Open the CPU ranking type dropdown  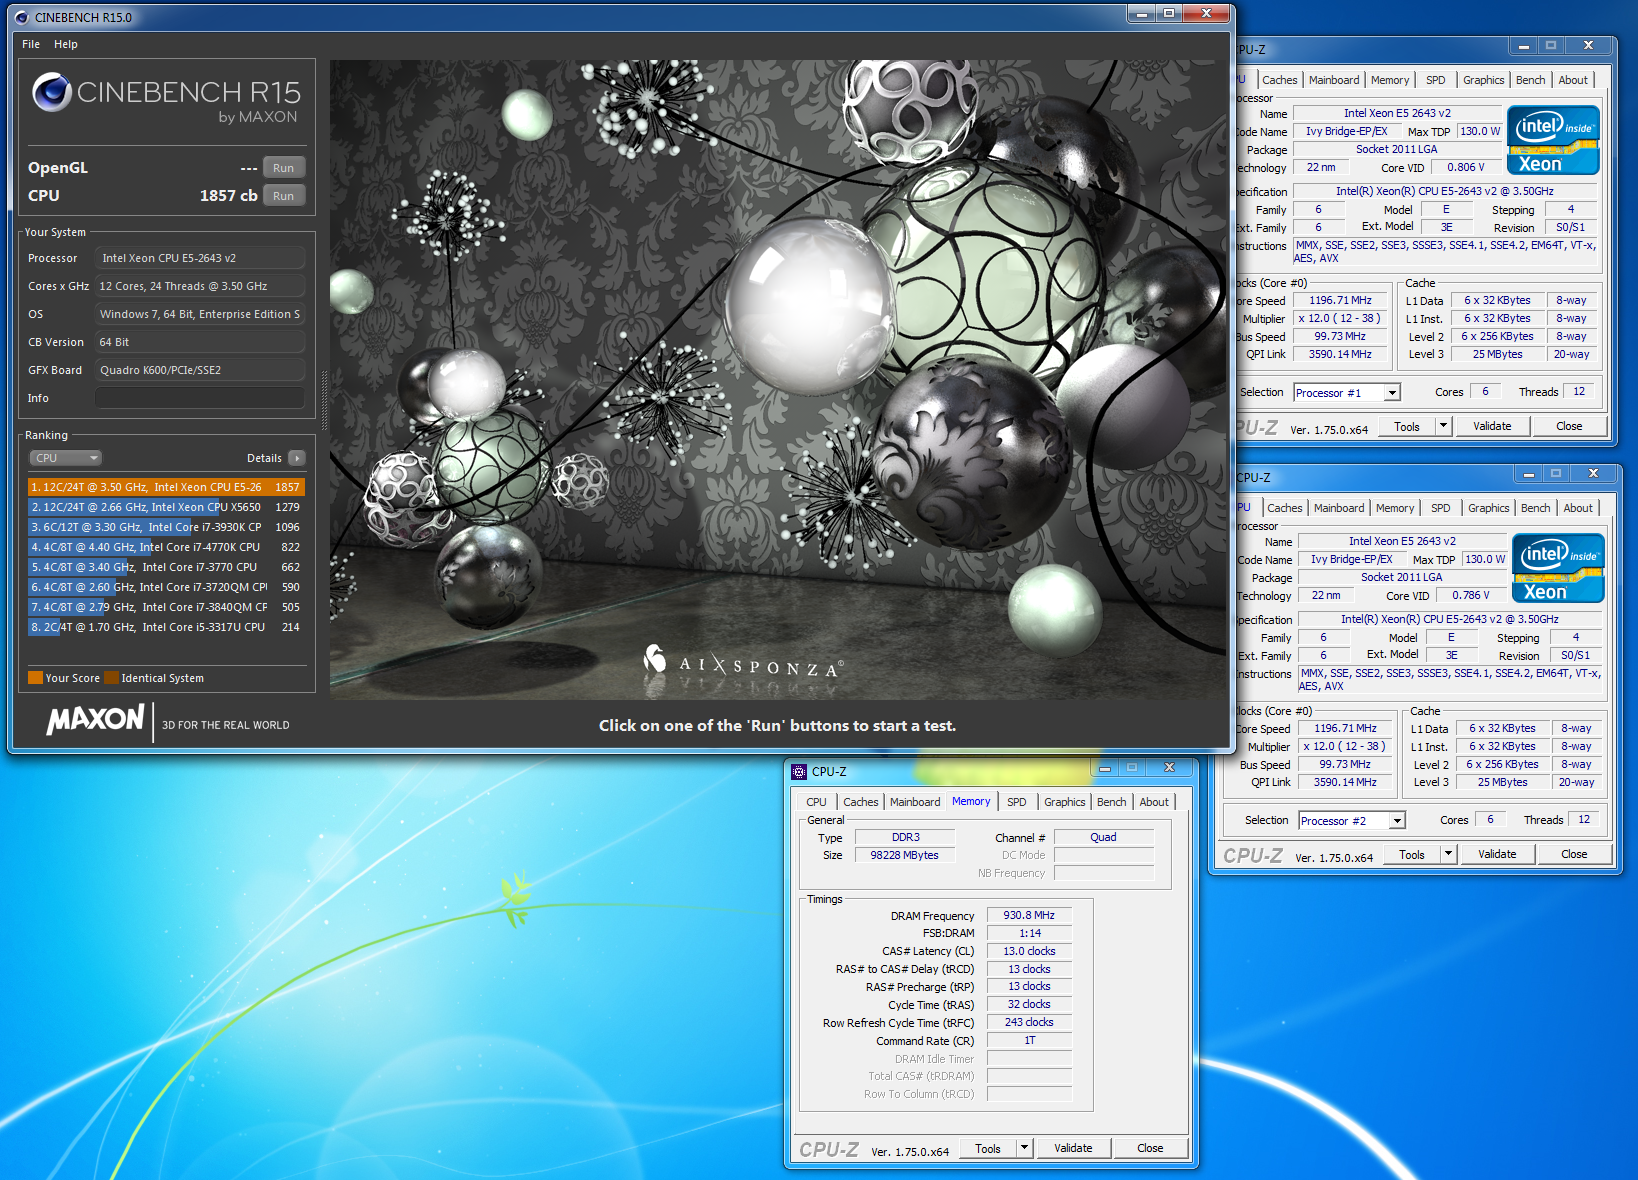point(66,458)
